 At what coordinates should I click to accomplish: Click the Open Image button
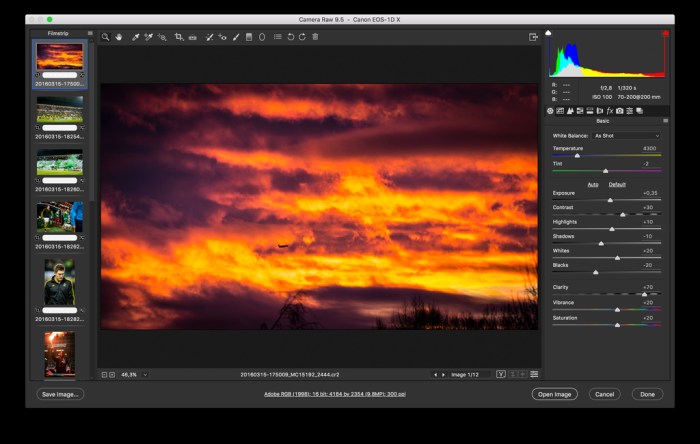tap(554, 394)
